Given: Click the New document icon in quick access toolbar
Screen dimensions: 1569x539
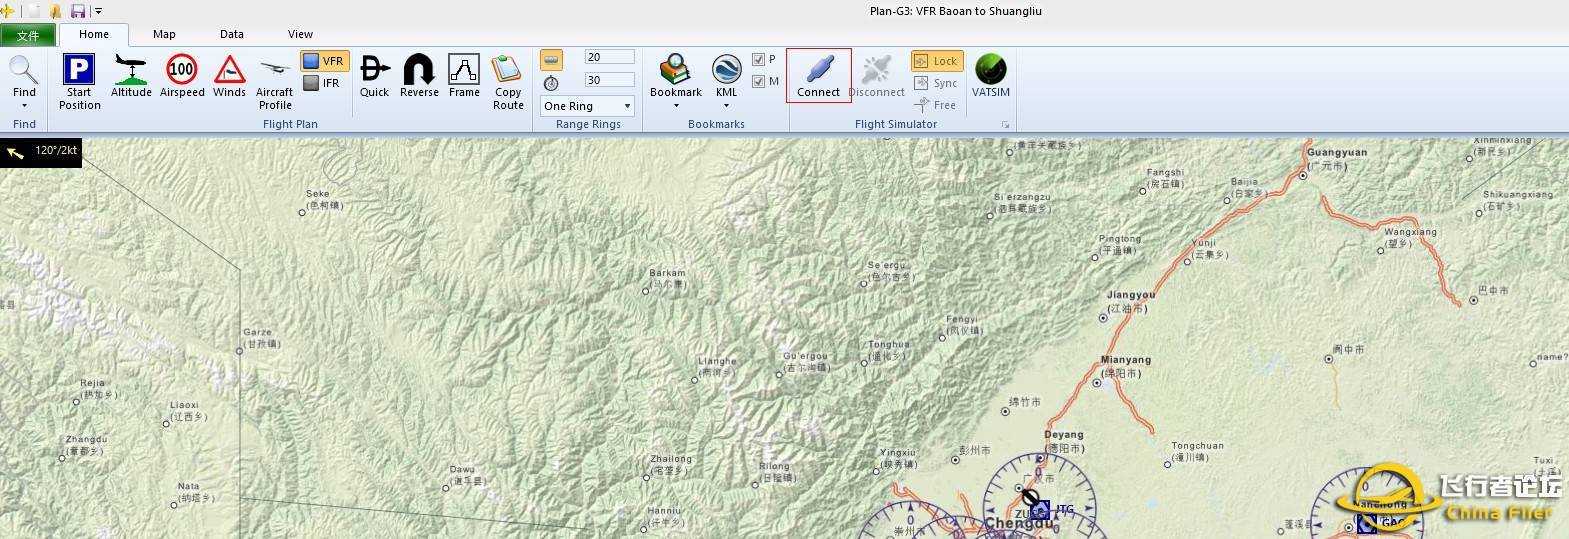Looking at the screenshot, I should tap(33, 11).
